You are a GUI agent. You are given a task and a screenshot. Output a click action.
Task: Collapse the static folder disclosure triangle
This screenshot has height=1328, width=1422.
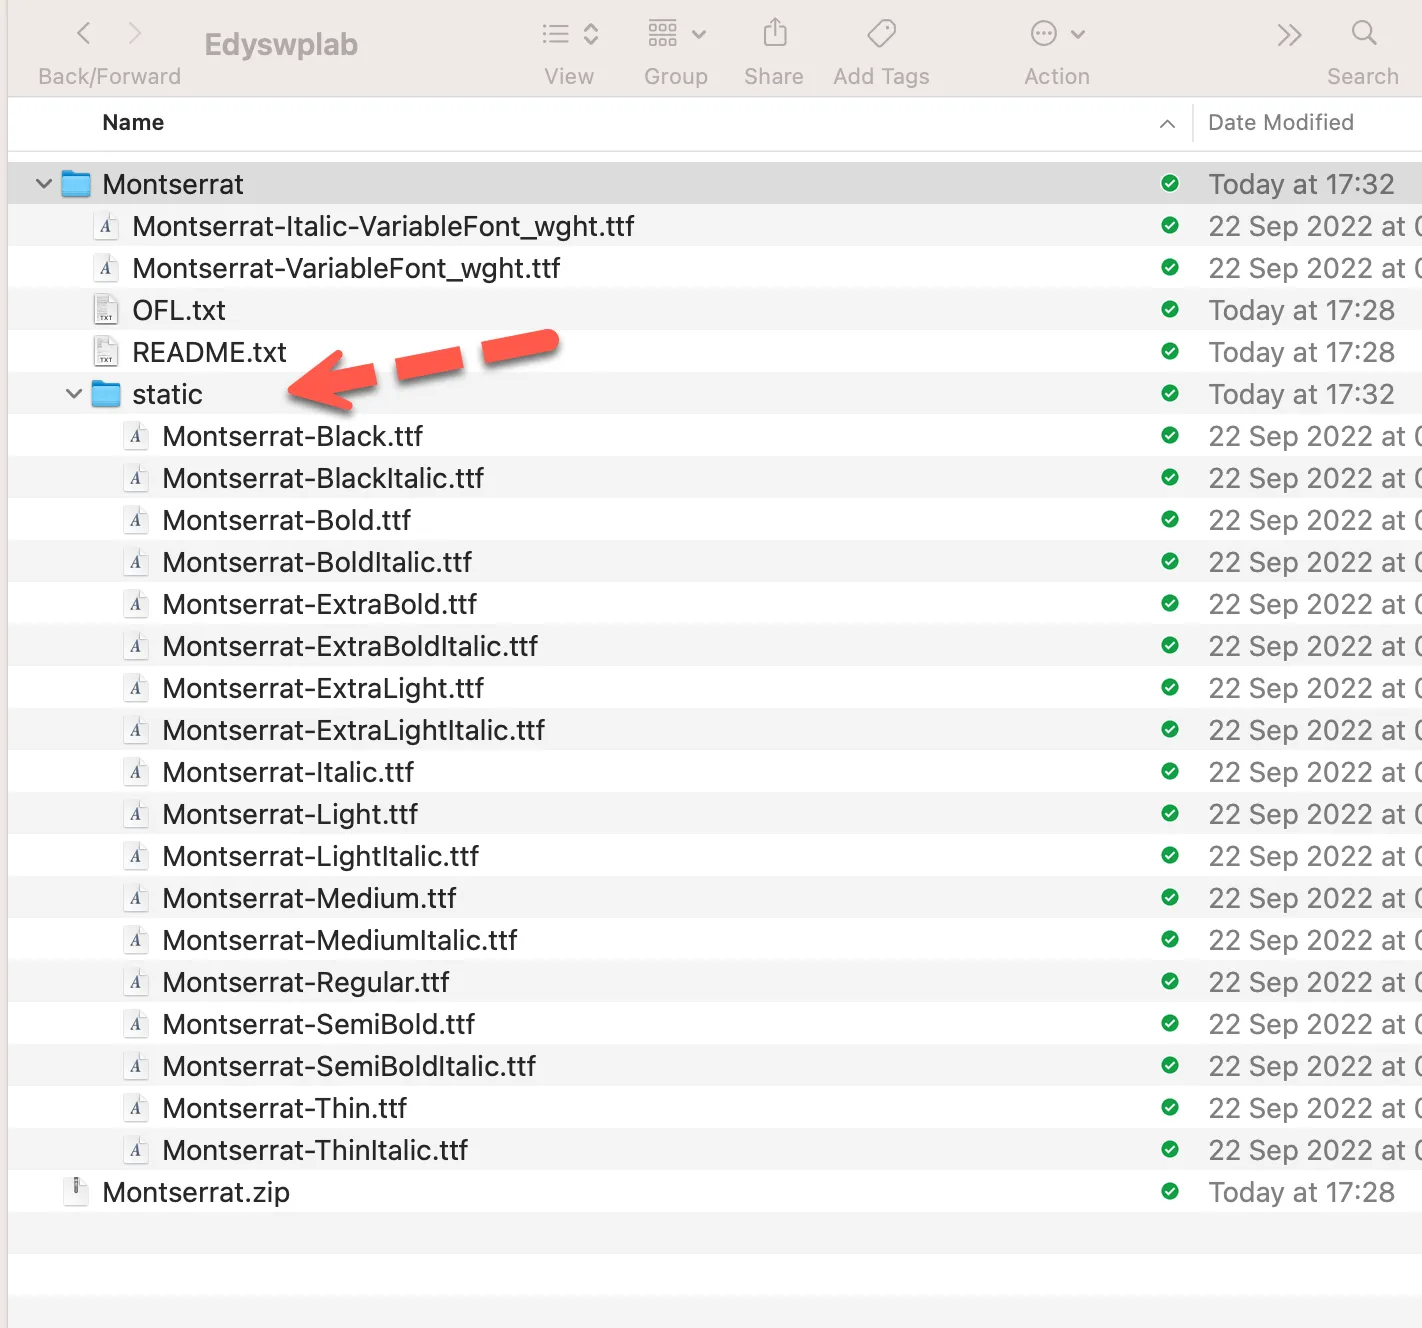tap(73, 394)
